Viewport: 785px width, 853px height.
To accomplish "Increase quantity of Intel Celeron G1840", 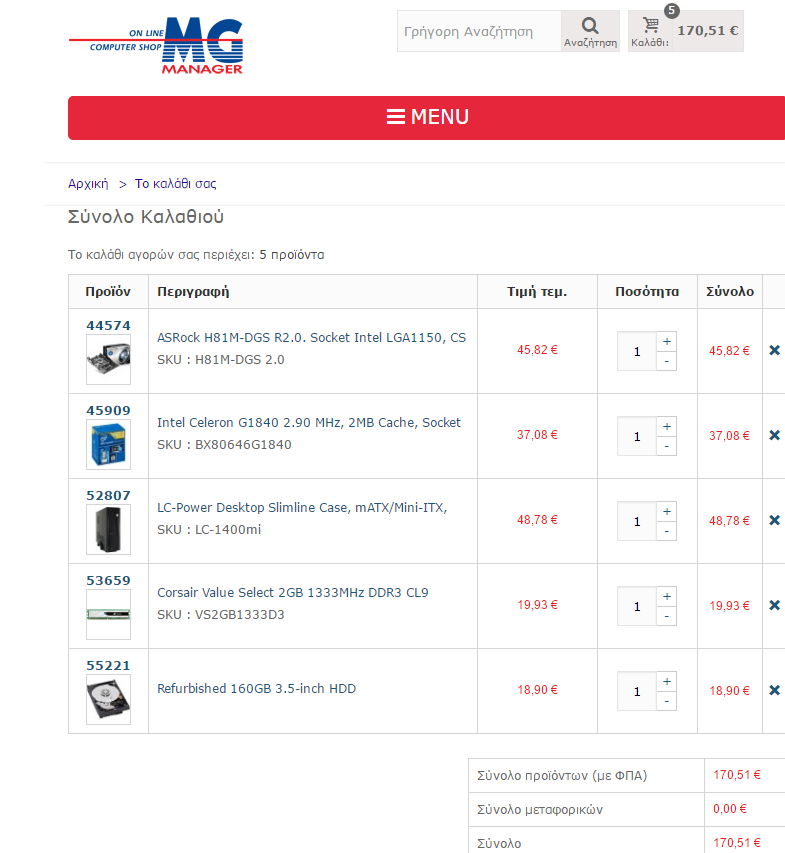I will click(x=666, y=426).
